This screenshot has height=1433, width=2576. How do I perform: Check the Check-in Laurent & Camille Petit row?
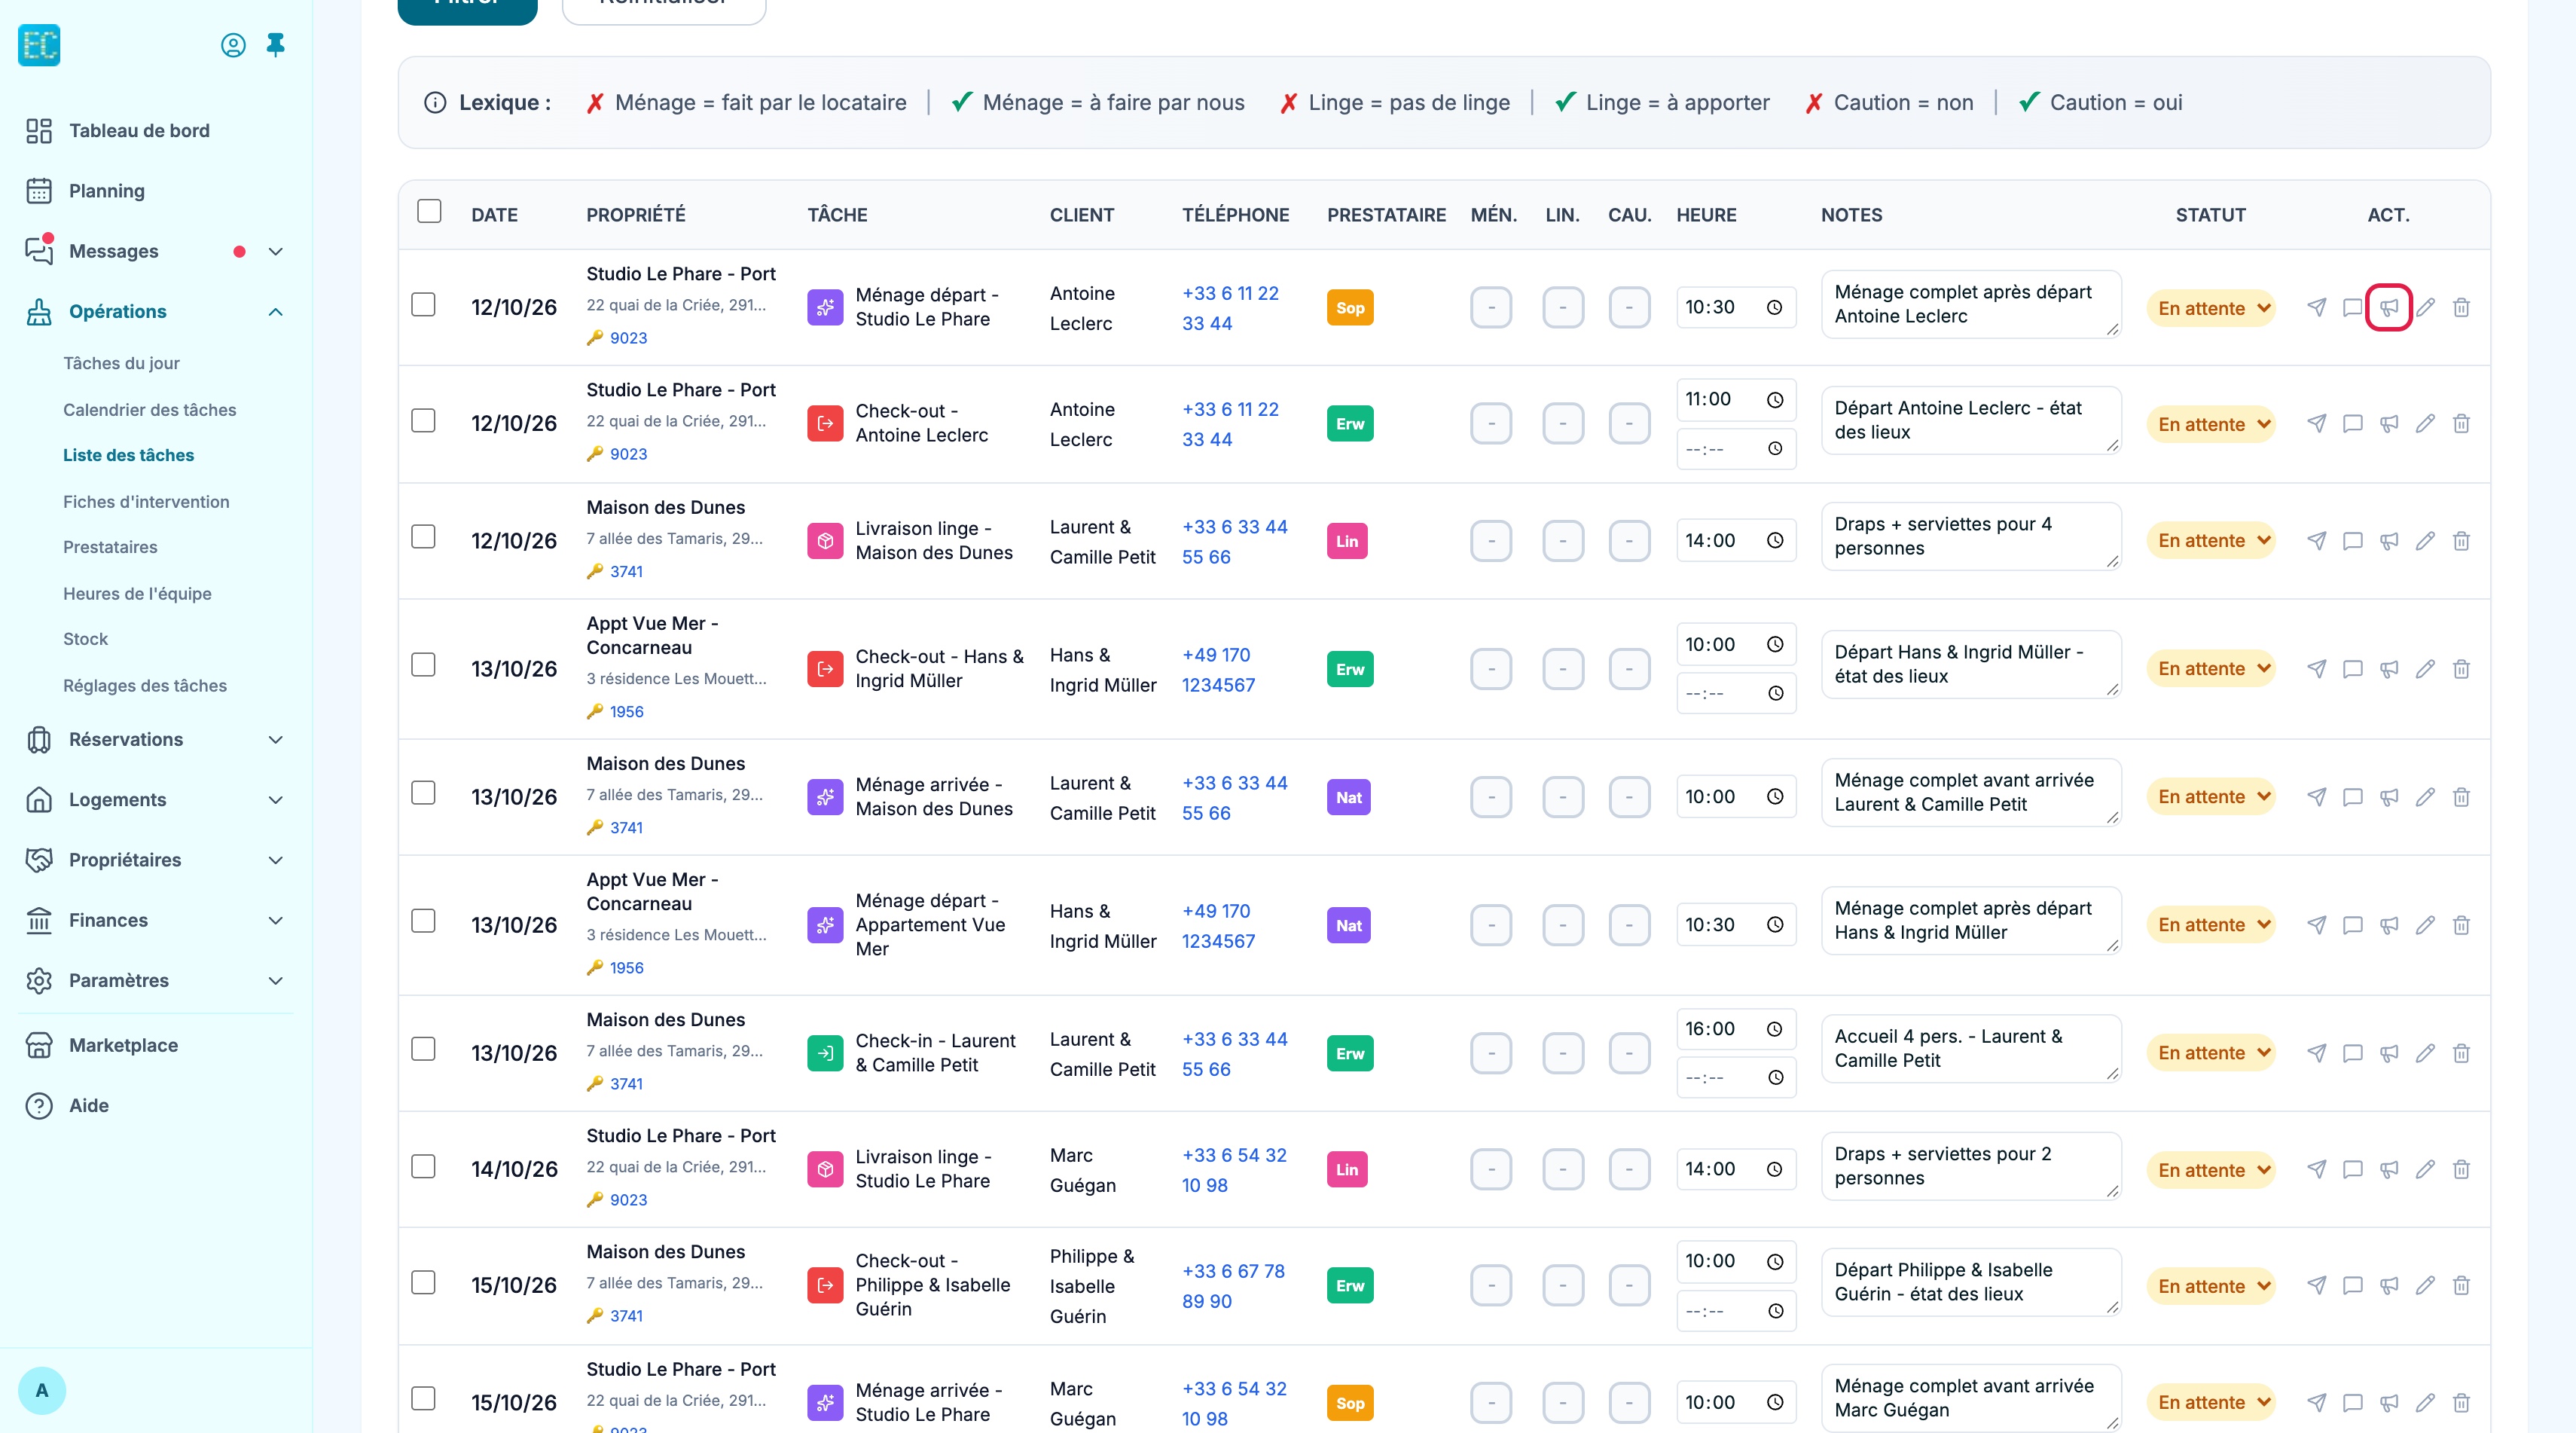pyautogui.click(x=424, y=1049)
